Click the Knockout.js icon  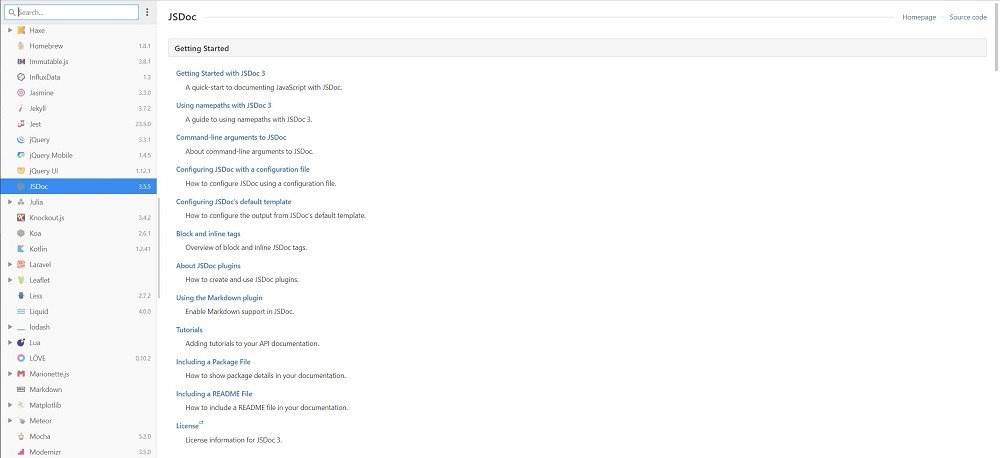(21, 218)
